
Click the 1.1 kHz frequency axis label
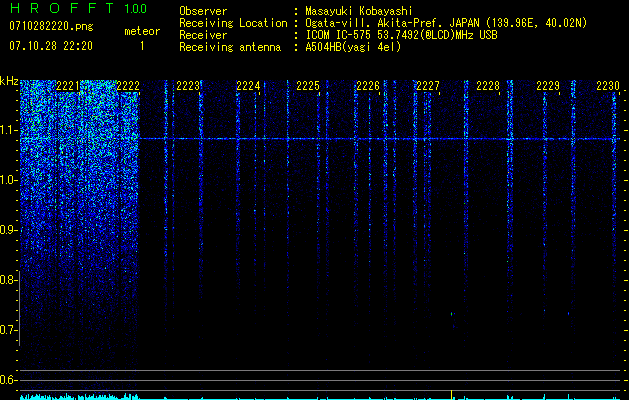(x=9, y=130)
